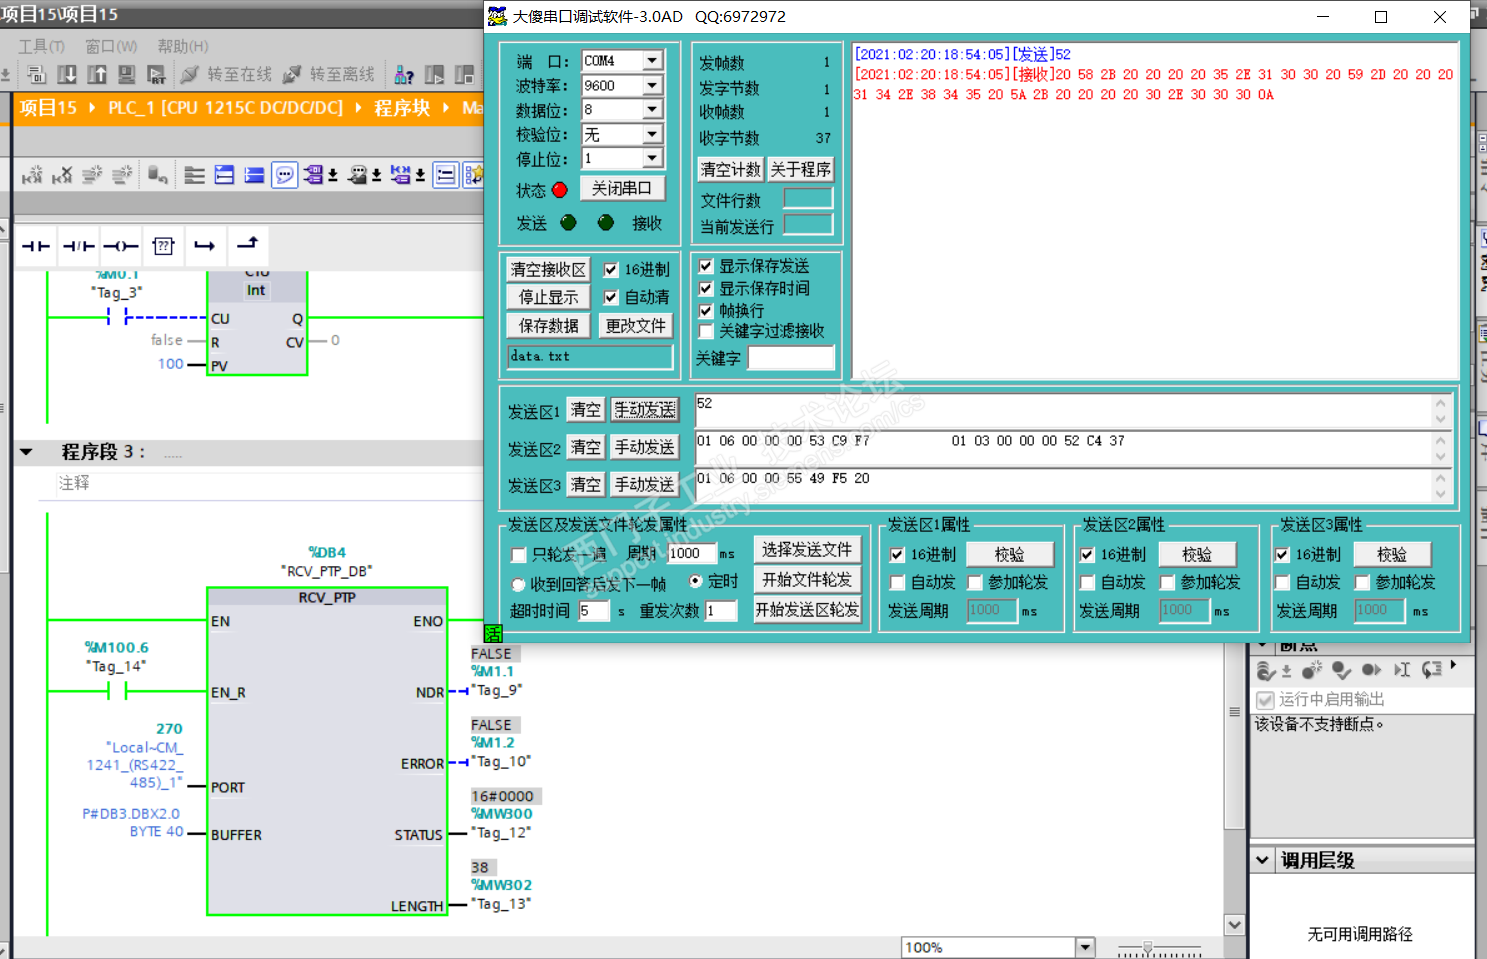Screen dimensions: 1487x959
Task: Insert an empty box instruction
Action: (163, 246)
